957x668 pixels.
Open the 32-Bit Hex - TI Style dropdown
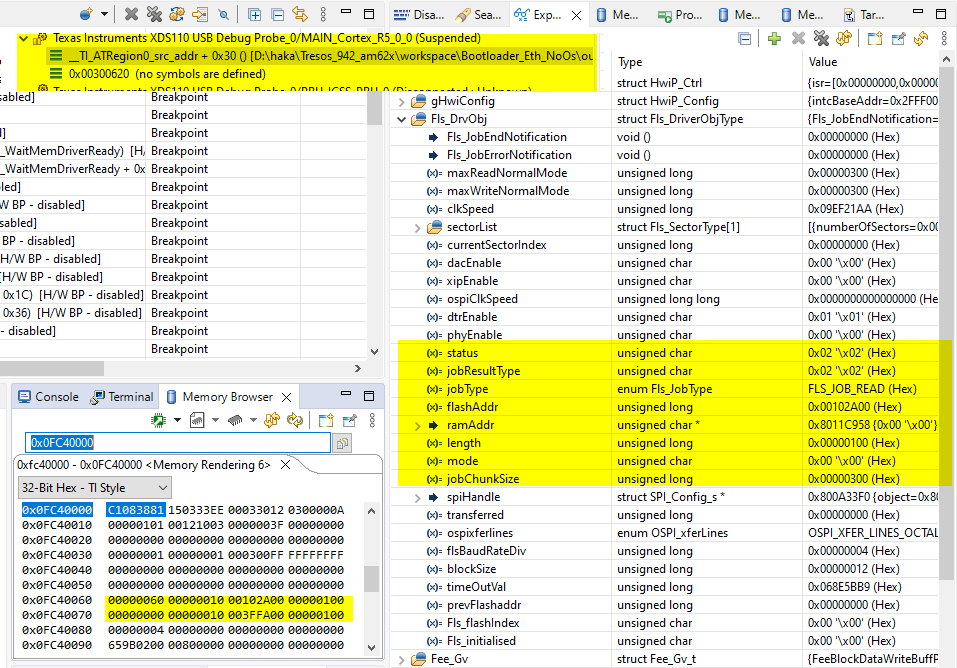tap(95, 488)
